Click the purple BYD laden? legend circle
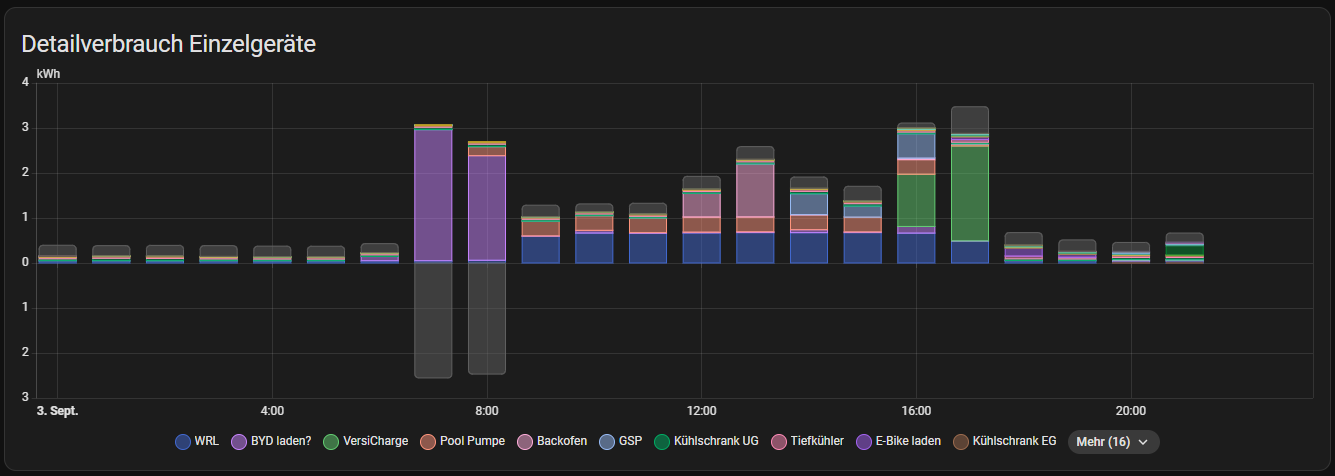This screenshot has width=1335, height=476. pos(239,441)
